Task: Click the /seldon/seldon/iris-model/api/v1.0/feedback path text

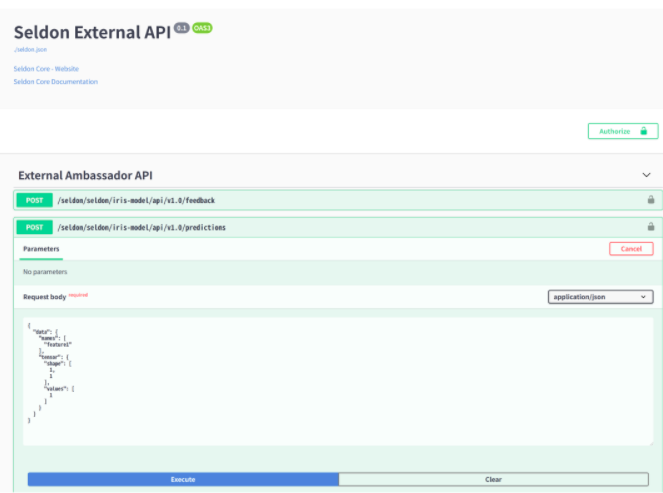Action: tap(136, 200)
